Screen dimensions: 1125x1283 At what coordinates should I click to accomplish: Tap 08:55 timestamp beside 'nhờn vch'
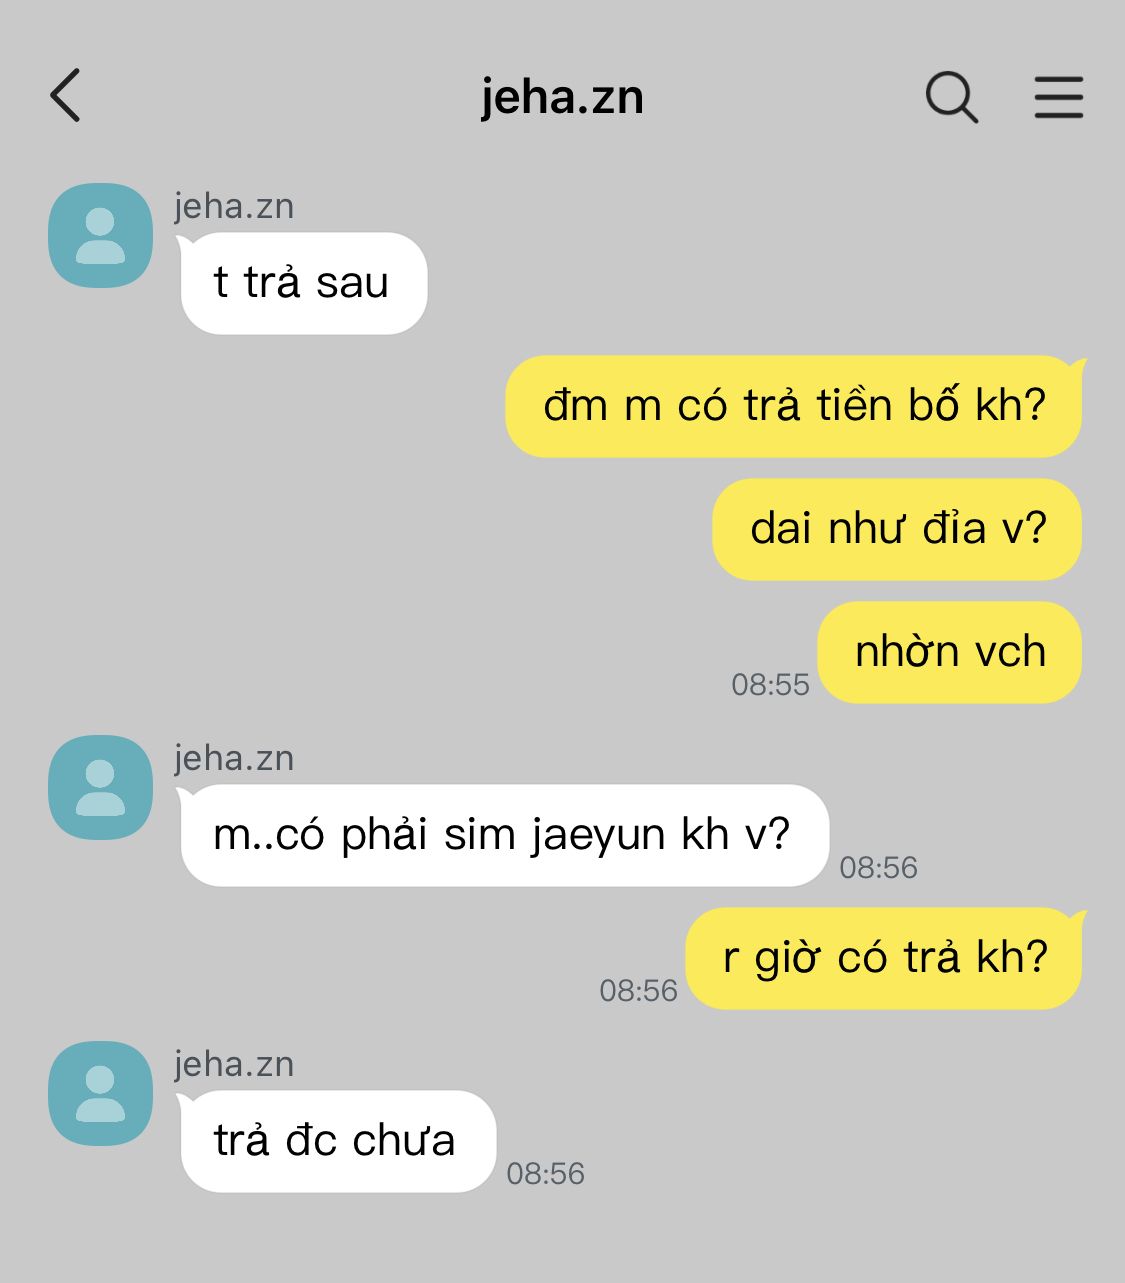tap(770, 685)
